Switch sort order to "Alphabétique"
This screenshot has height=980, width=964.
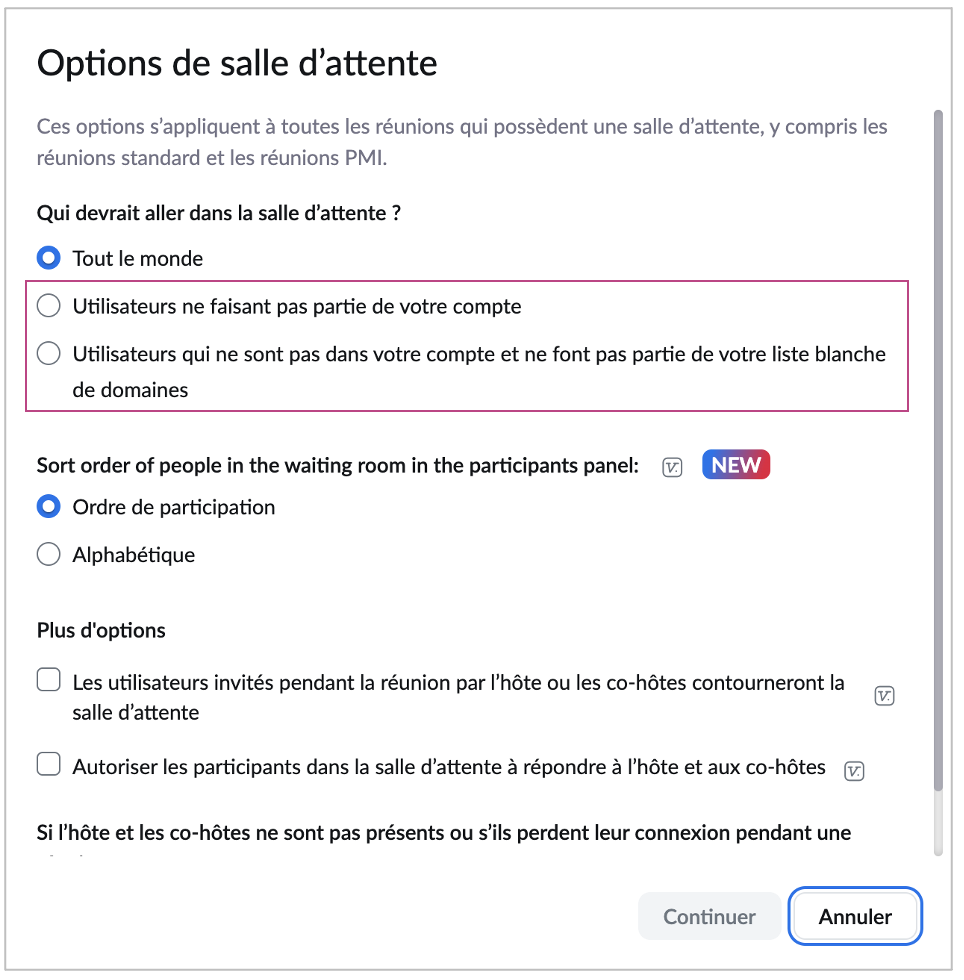pos(48,555)
